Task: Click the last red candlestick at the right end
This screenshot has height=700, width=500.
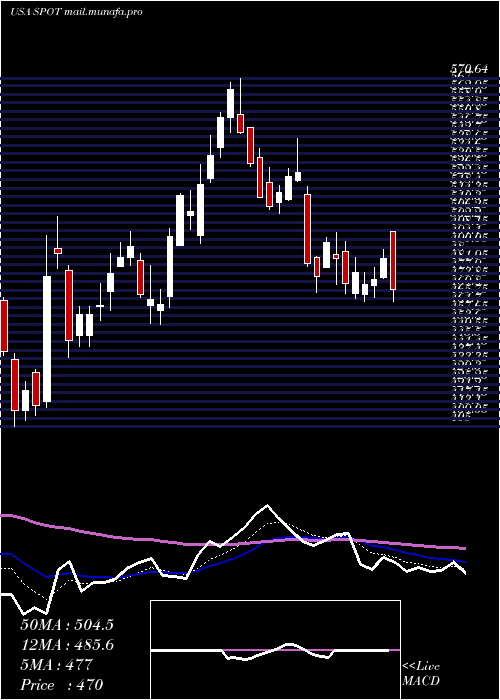Action: 393,260
